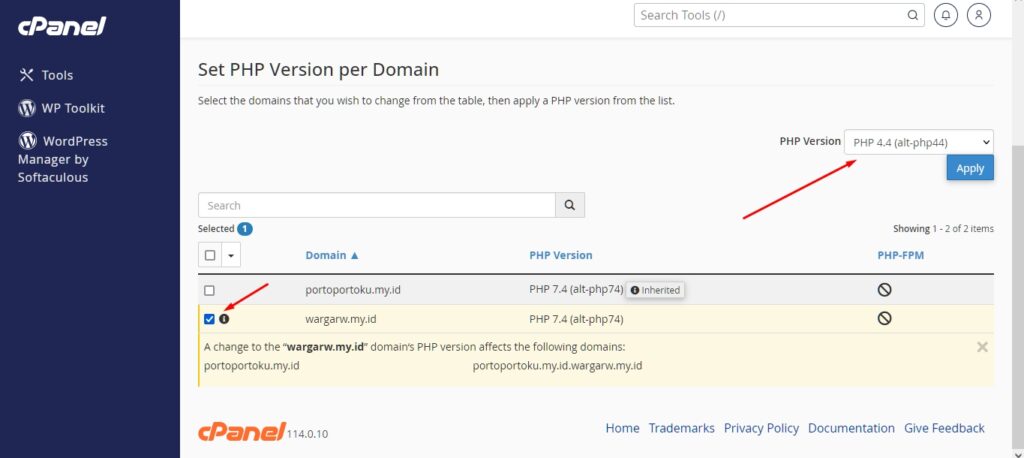Click the WordPress Manager logo icon
This screenshot has height=458, width=1024.
(27, 140)
